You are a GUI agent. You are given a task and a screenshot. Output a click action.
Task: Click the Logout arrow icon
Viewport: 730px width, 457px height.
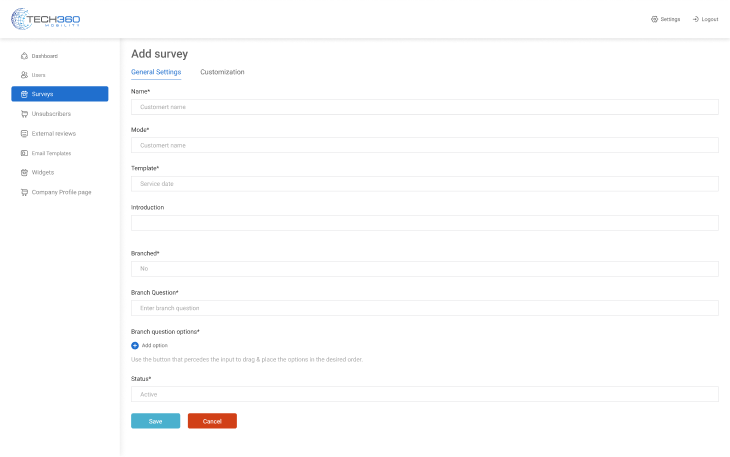point(696,19)
